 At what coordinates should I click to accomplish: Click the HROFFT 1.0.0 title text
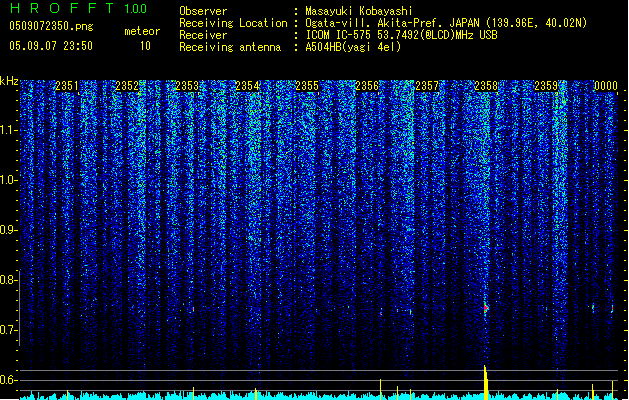(78, 8)
